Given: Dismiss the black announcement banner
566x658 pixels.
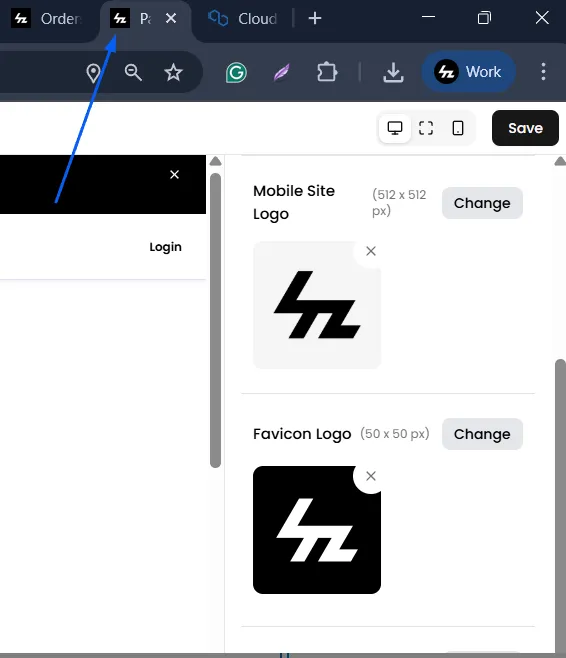Looking at the screenshot, I should tap(175, 175).
